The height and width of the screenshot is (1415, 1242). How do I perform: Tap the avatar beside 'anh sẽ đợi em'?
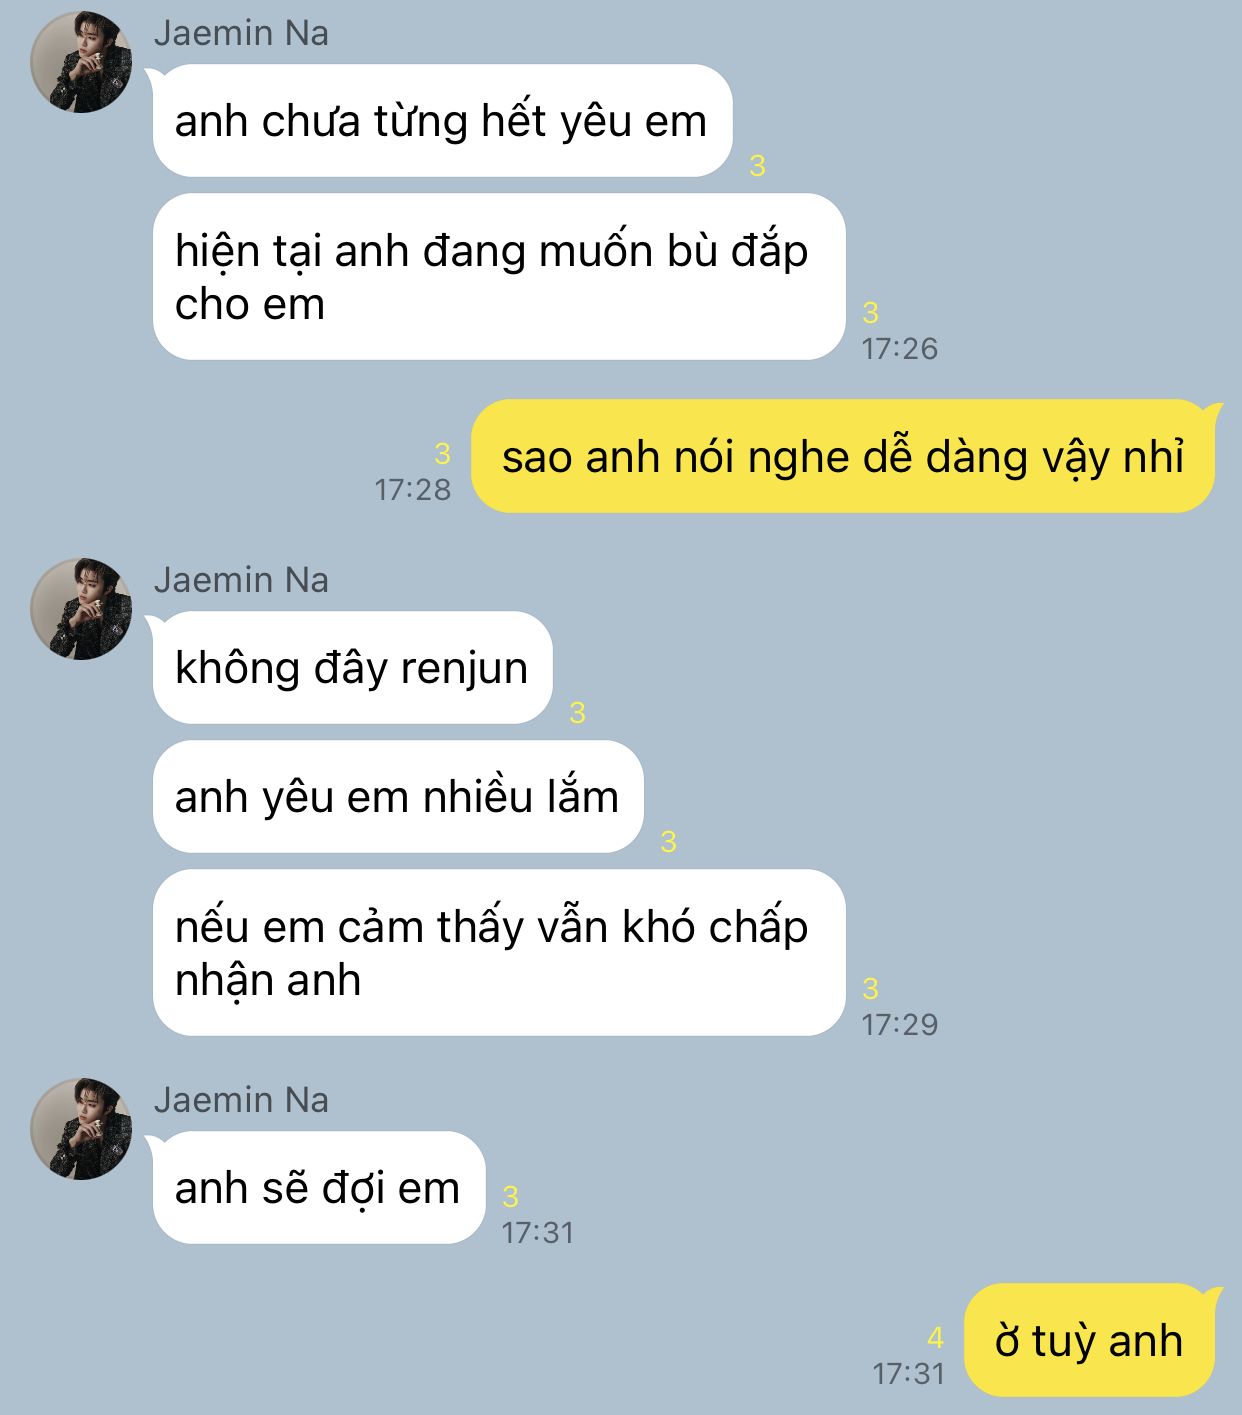click(x=81, y=1129)
